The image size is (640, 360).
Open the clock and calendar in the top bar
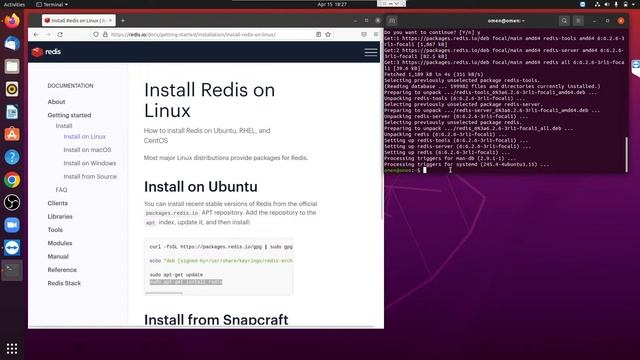(332, 4)
